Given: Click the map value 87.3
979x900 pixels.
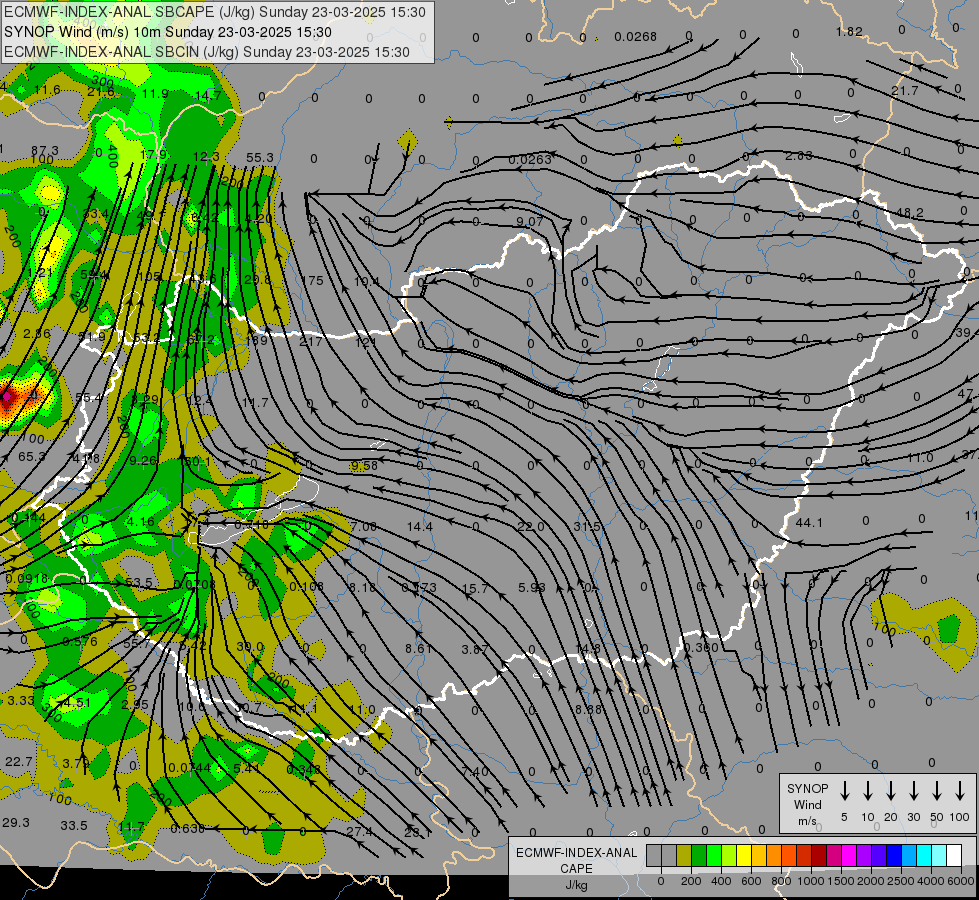Looking at the screenshot, I should click(x=44, y=151).
